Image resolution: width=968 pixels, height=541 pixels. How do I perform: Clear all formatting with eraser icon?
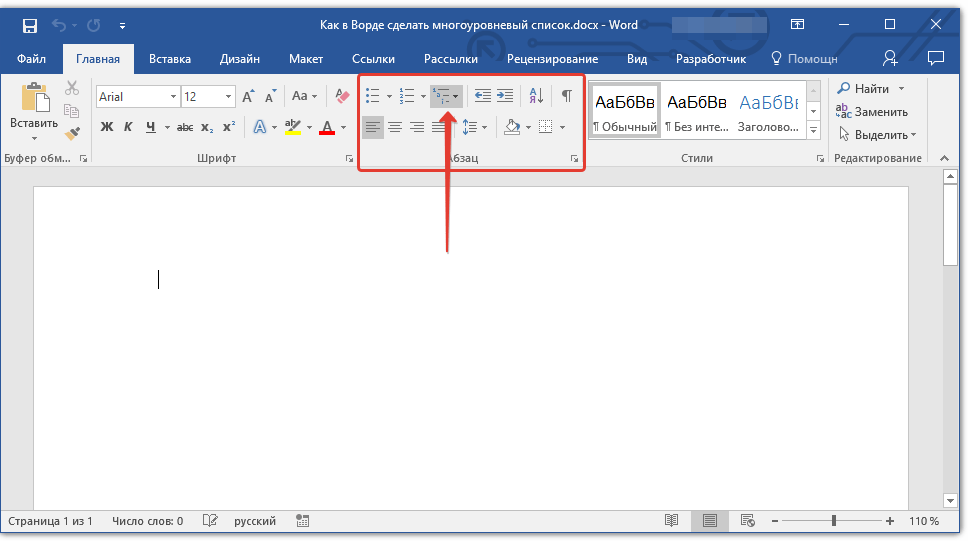343,97
